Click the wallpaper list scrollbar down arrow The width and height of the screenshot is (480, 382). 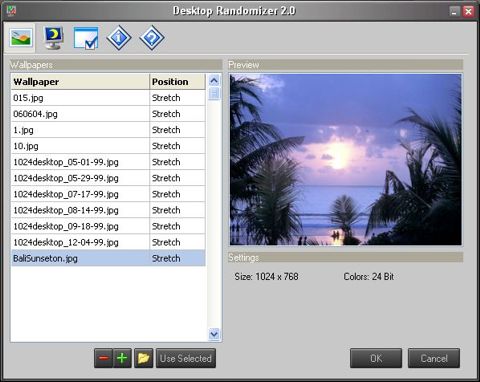[x=214, y=334]
